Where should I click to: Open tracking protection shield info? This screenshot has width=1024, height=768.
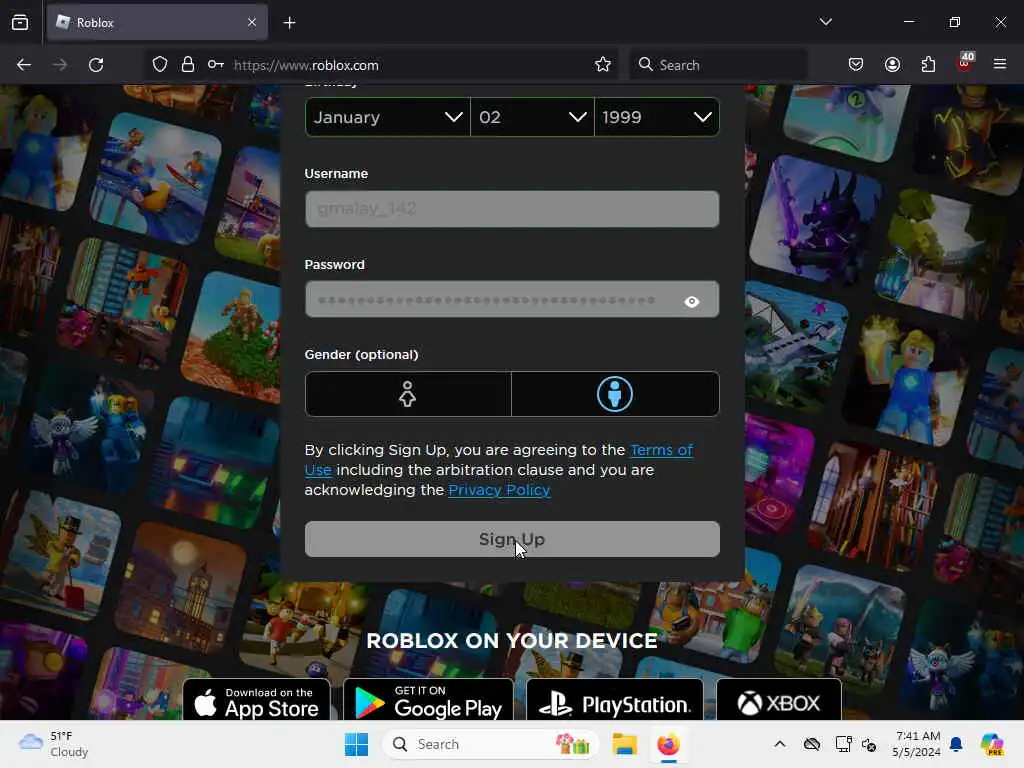click(x=160, y=65)
